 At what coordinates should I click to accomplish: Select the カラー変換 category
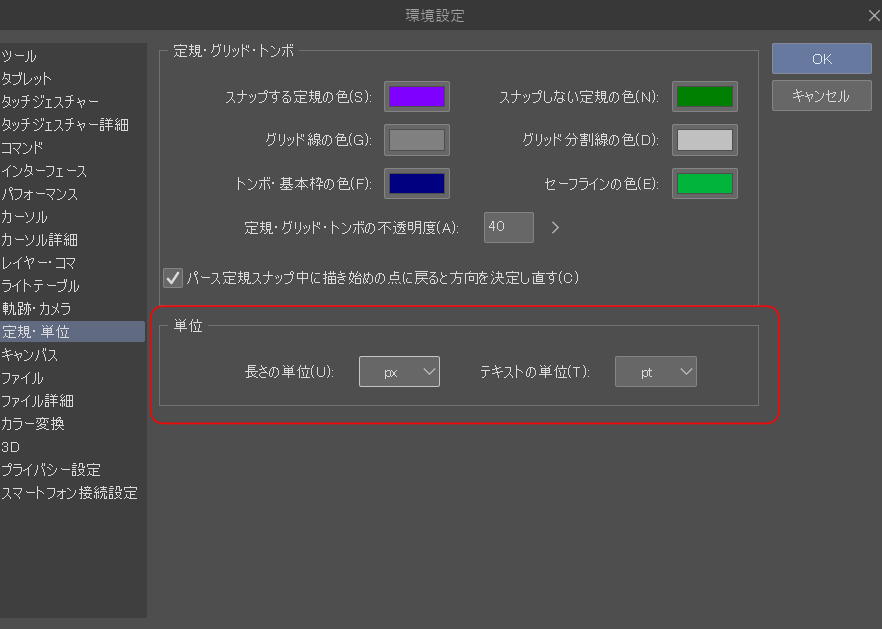33,424
